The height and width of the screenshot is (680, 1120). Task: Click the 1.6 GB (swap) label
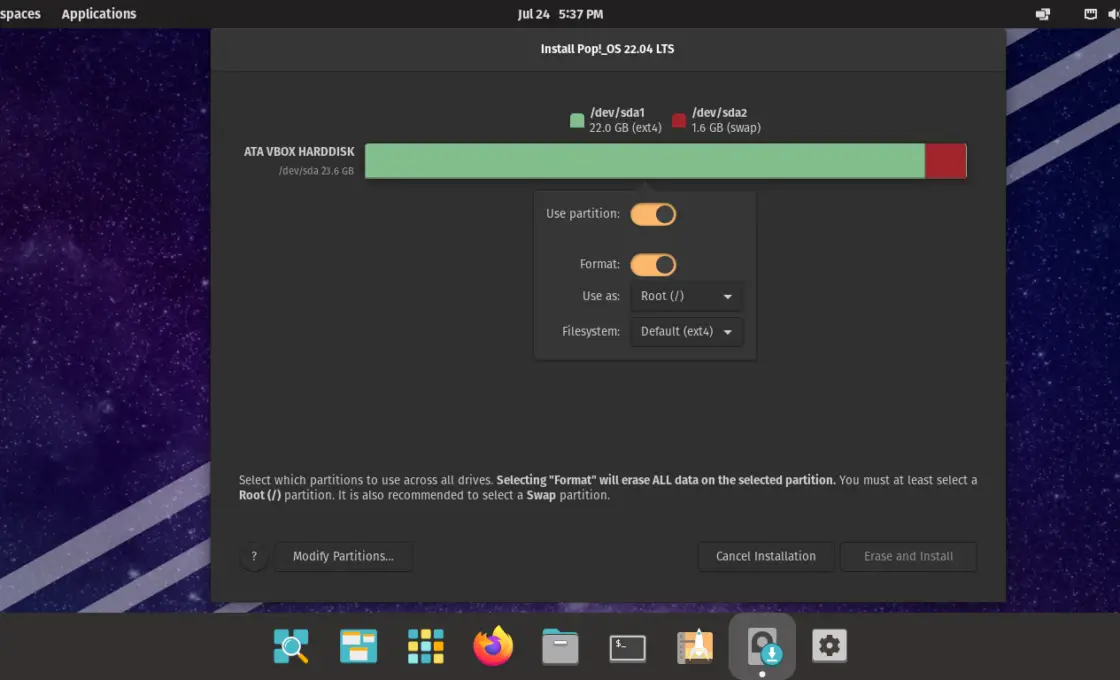click(x=726, y=128)
